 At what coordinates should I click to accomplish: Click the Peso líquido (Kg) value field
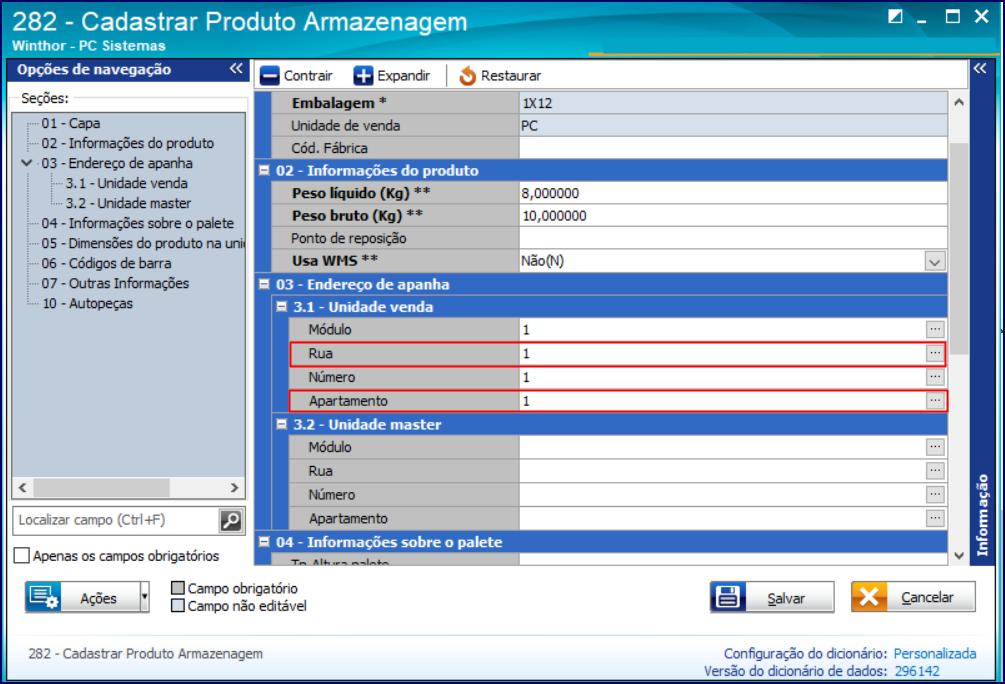pyautogui.click(x=733, y=193)
